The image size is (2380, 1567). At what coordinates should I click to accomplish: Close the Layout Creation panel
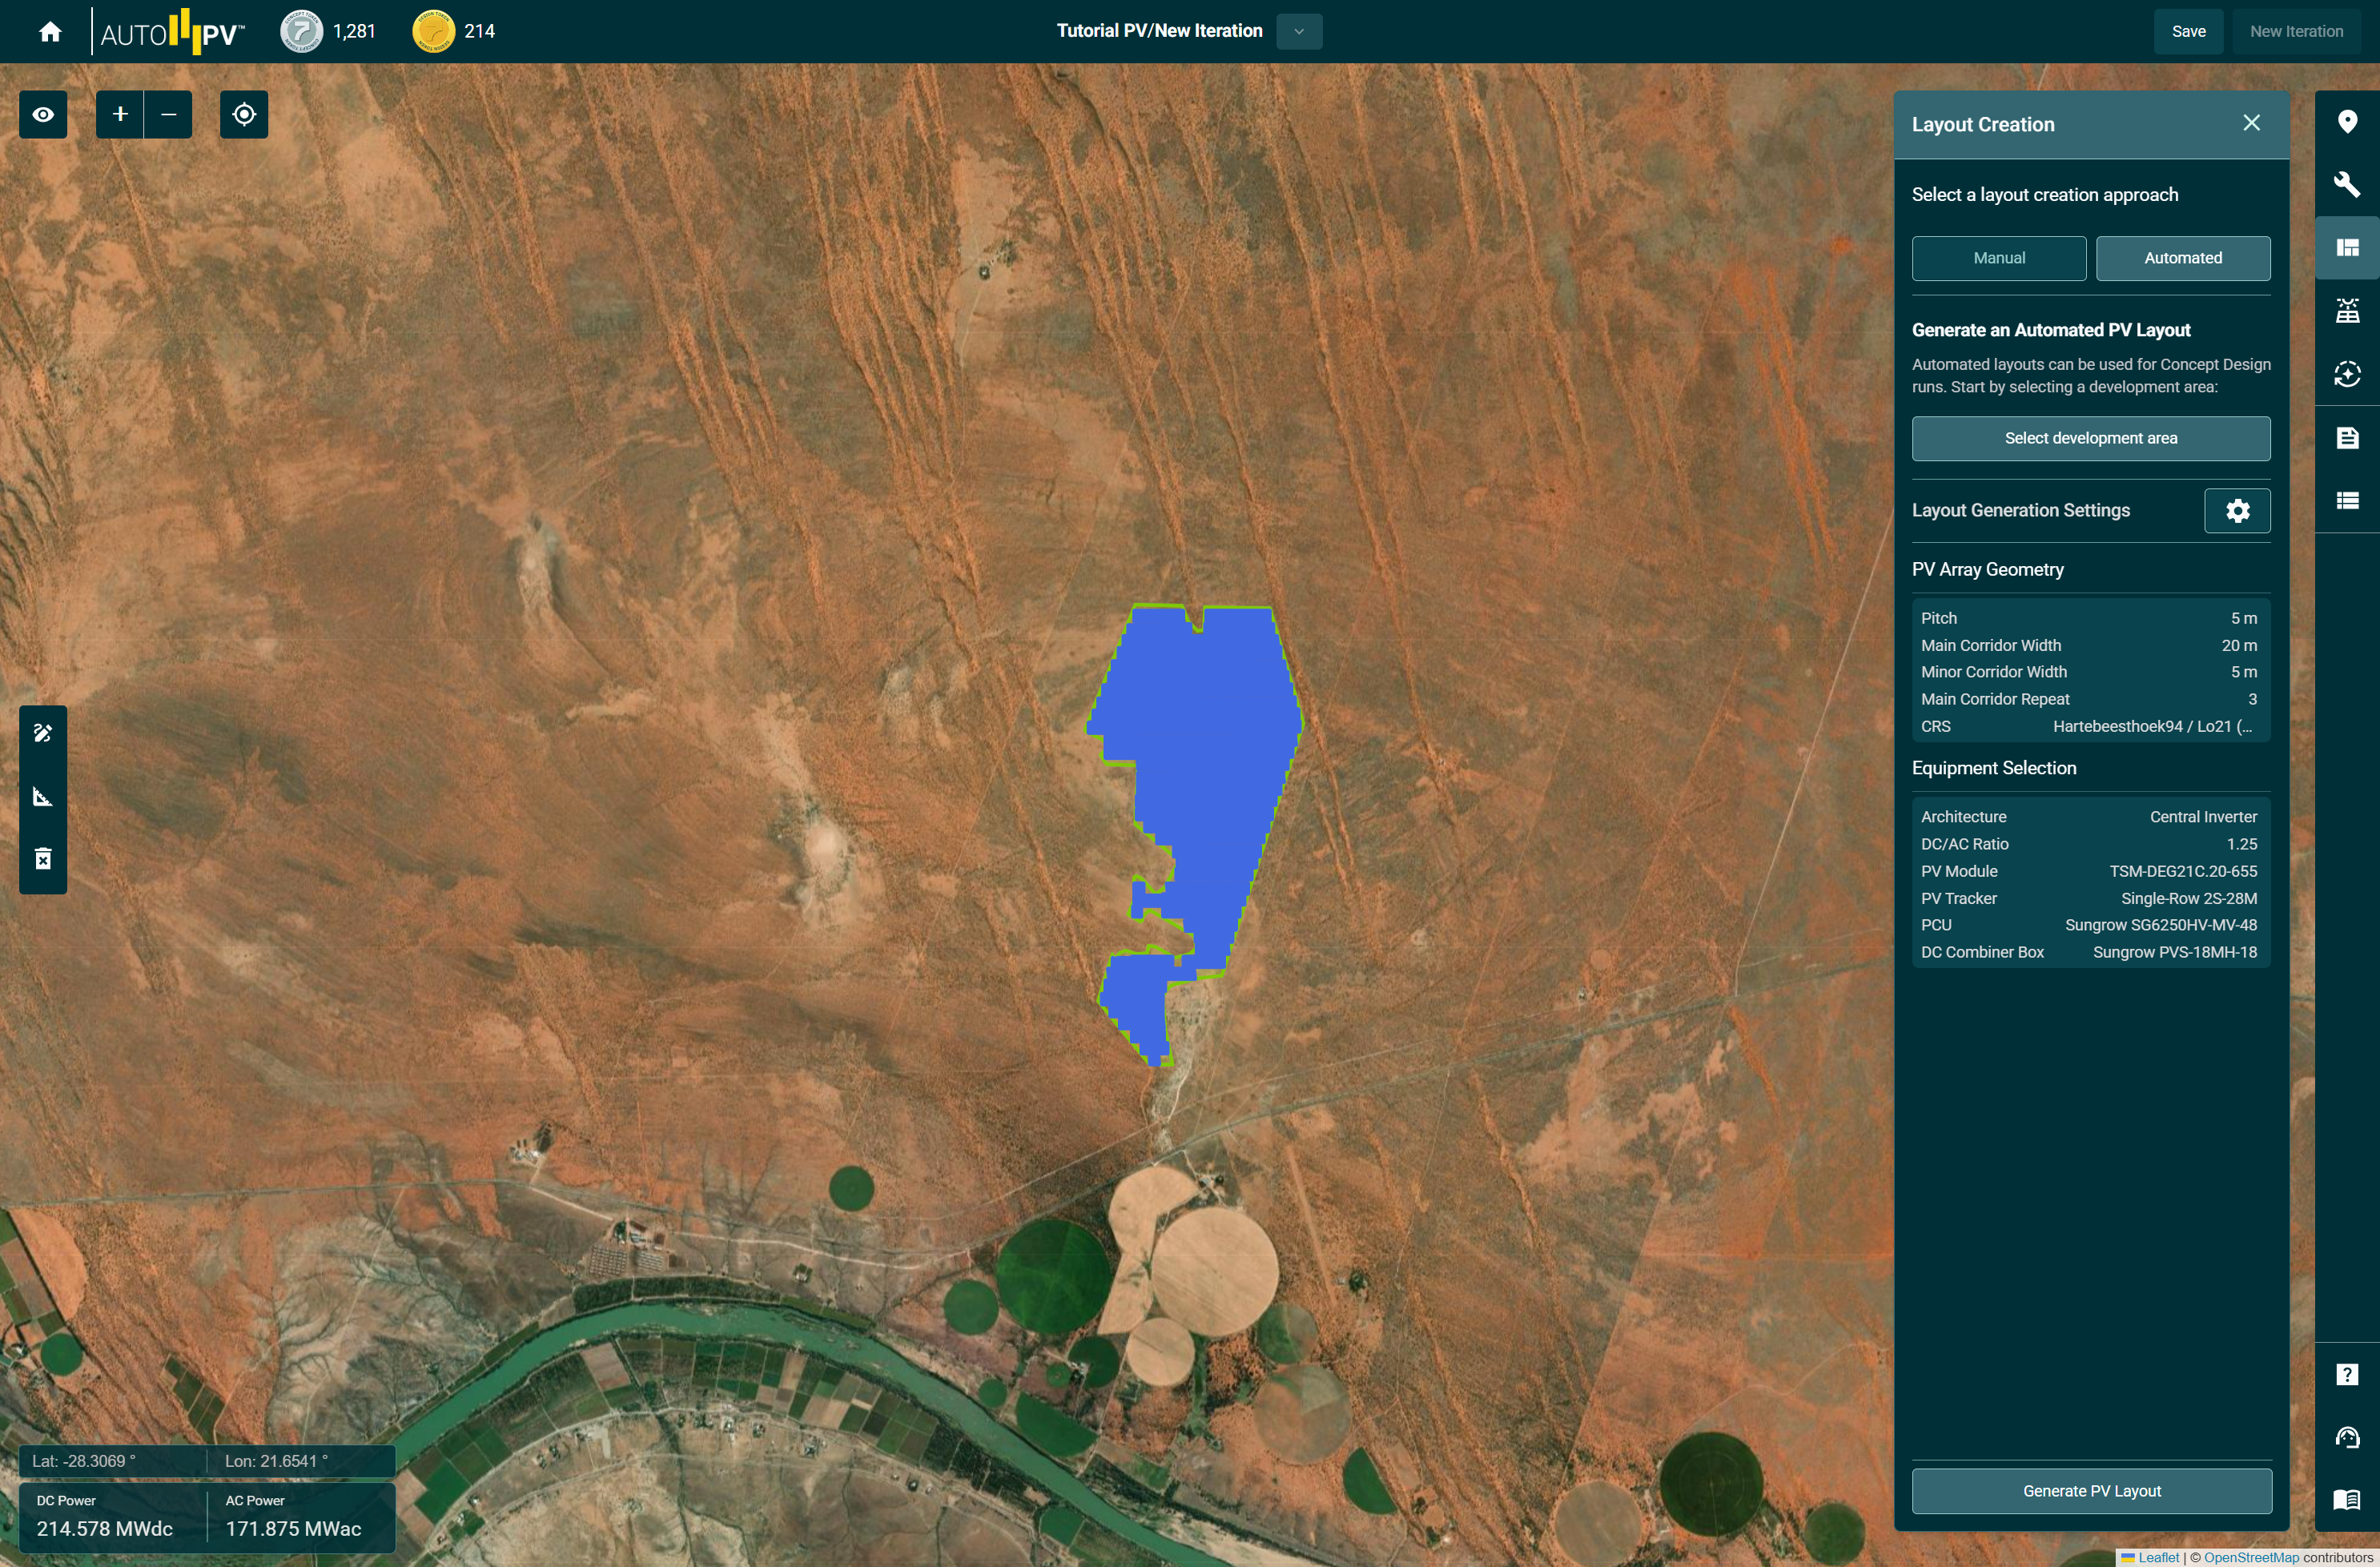coord(2250,123)
